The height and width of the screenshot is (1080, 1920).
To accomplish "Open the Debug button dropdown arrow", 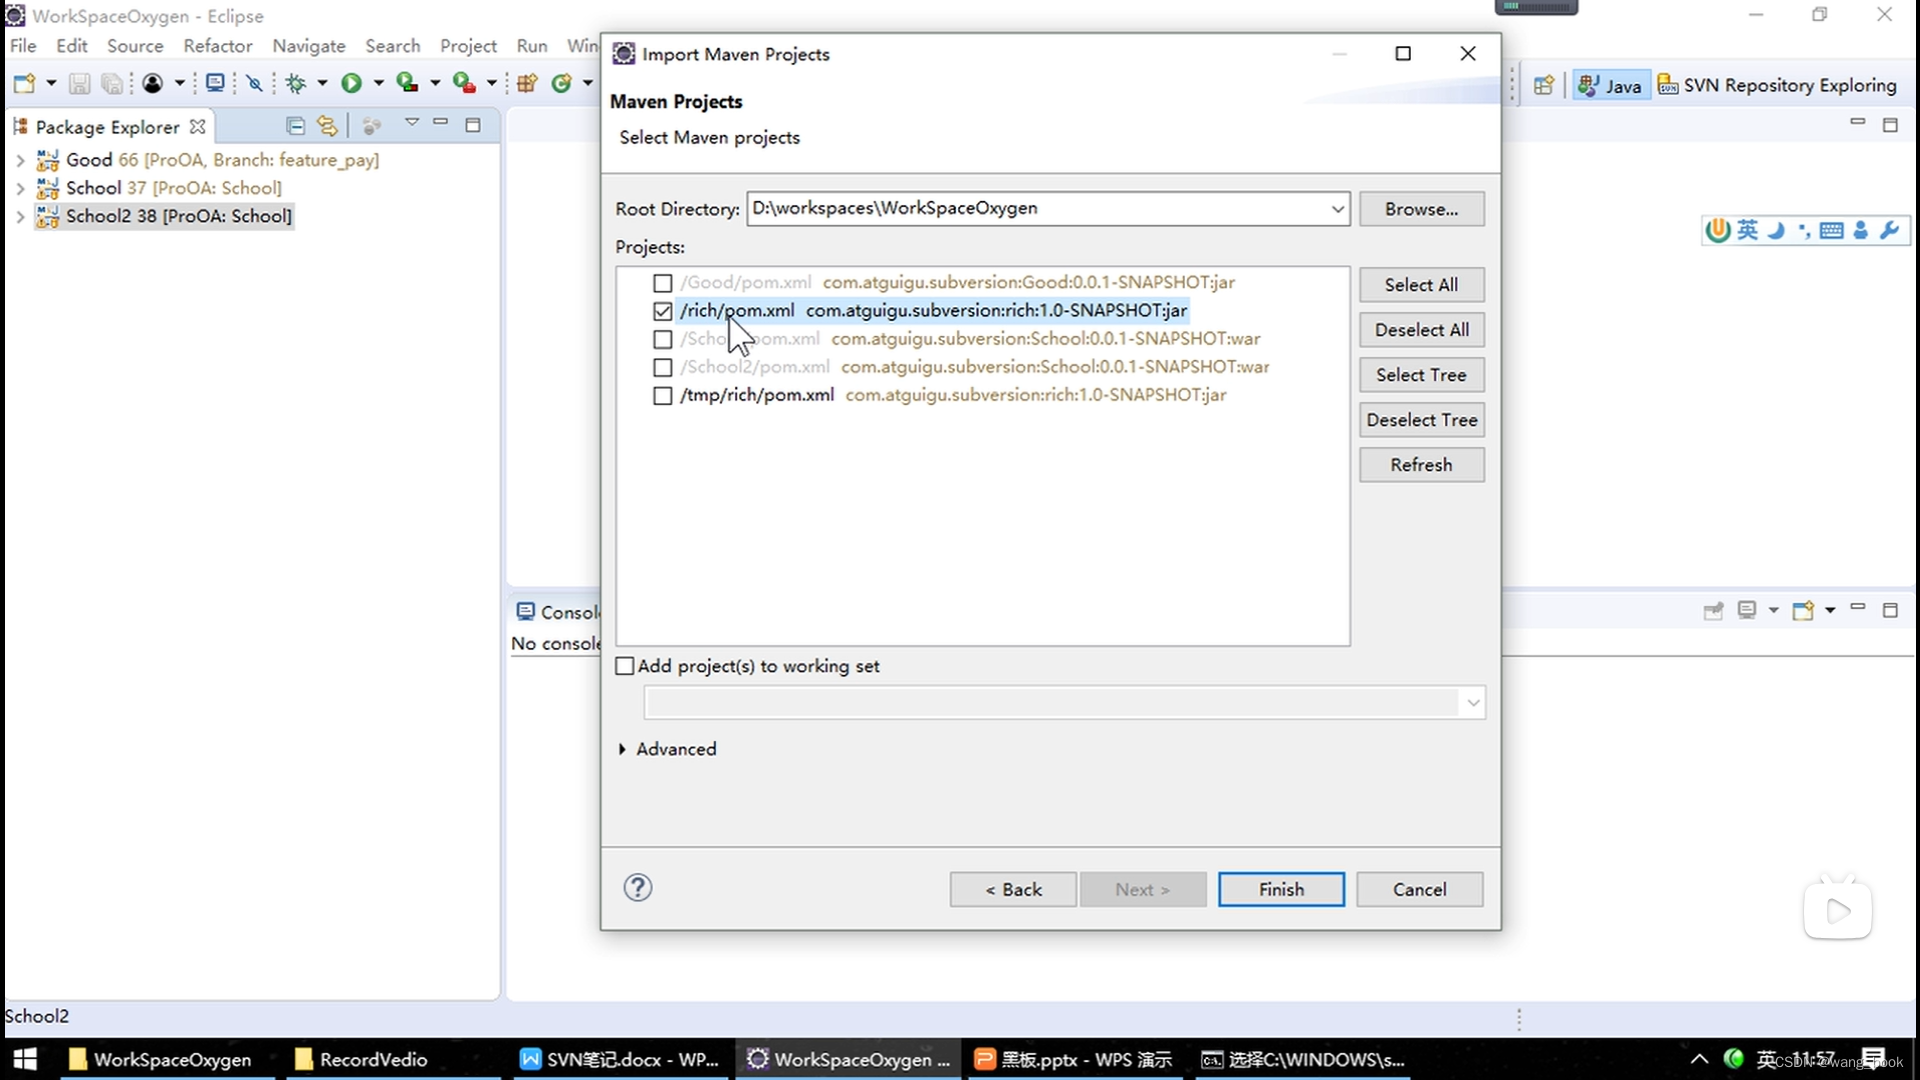I will [322, 84].
